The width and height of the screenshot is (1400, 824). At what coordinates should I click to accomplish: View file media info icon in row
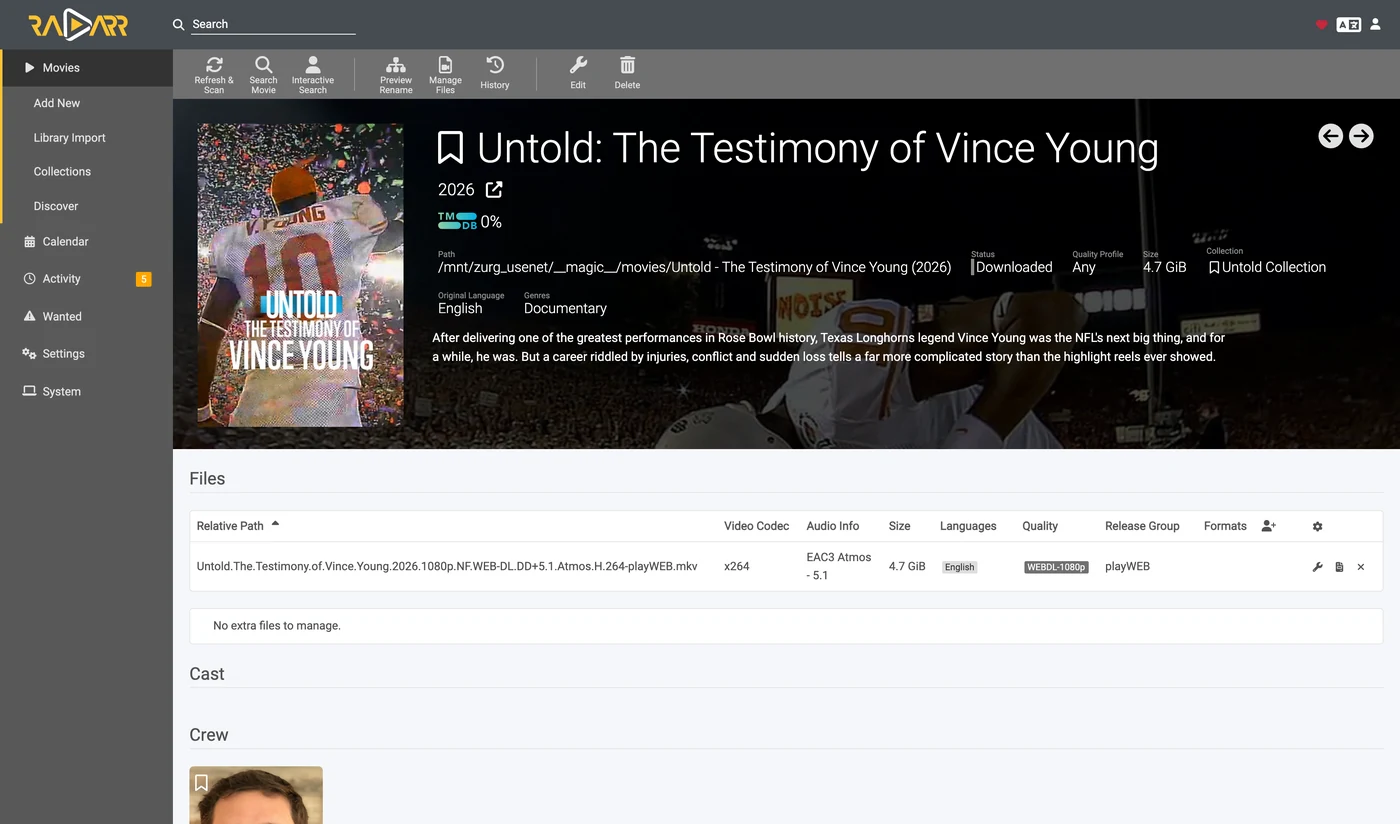point(1339,567)
